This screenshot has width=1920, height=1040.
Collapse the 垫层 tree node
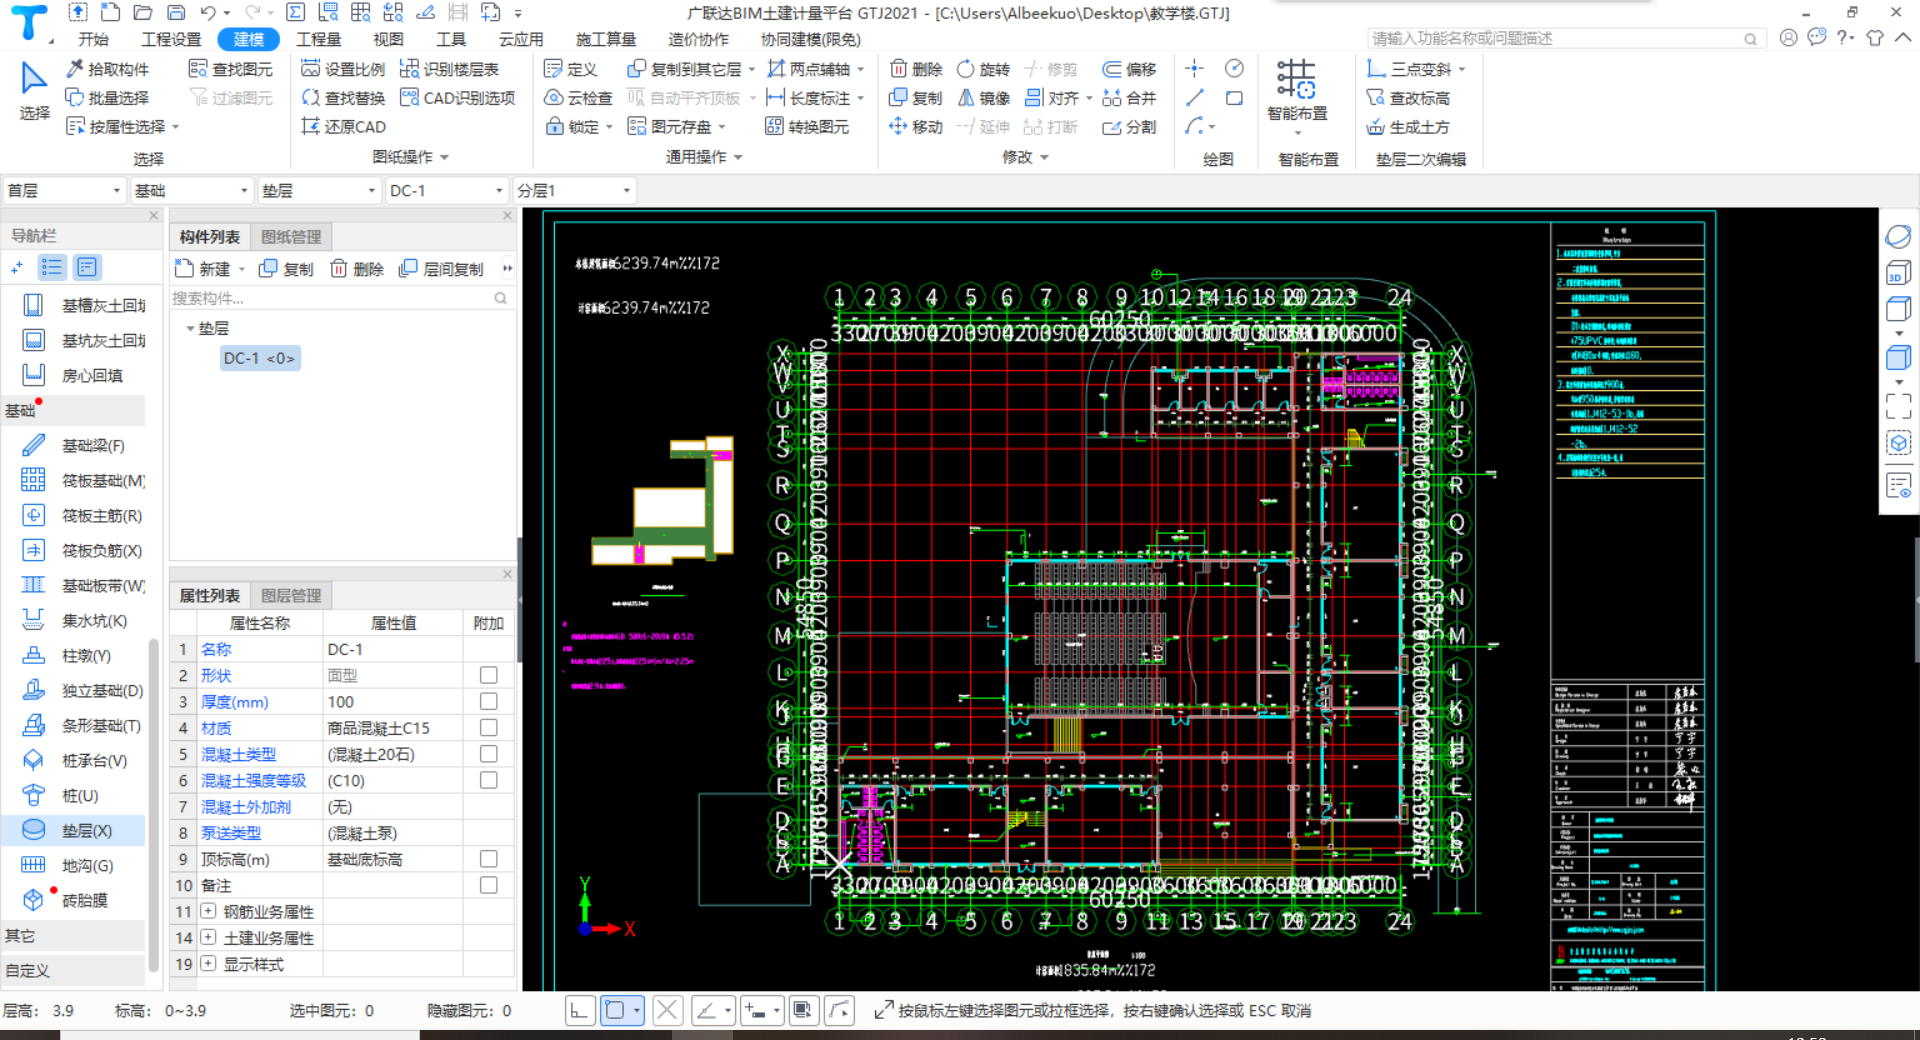(190, 328)
